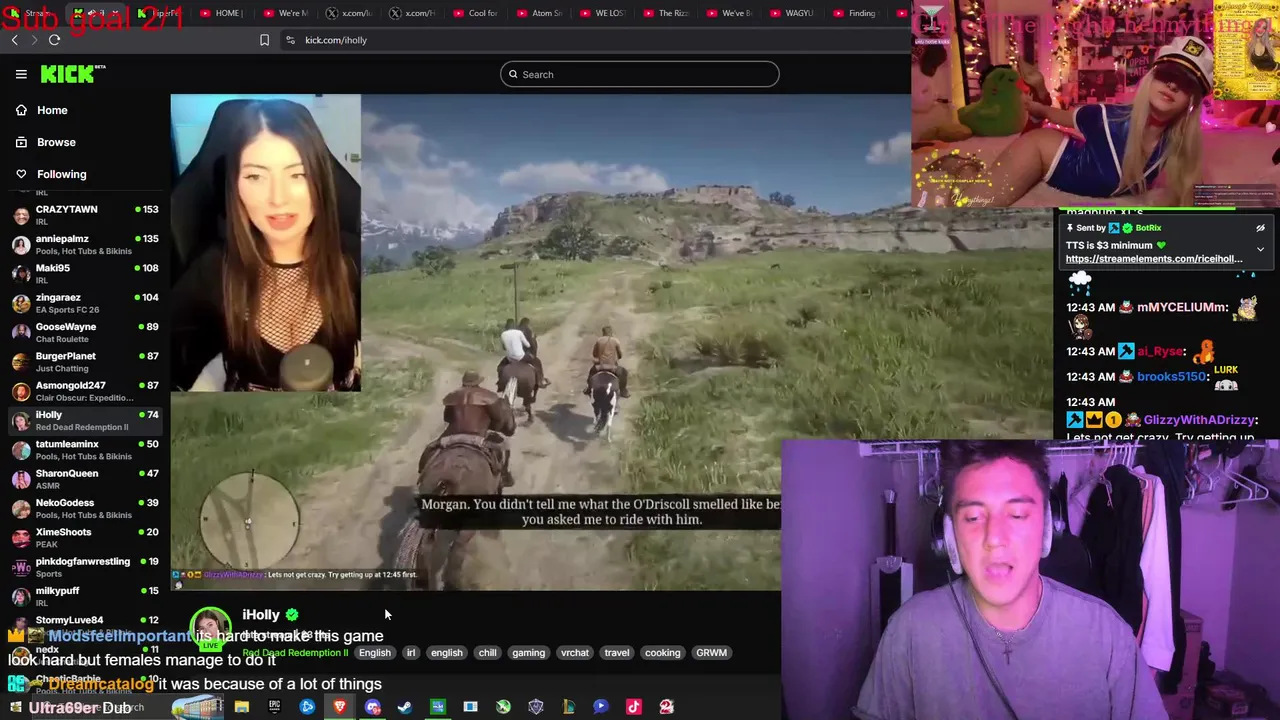This screenshot has height=720, width=1280.
Task: Click the cooking tag
Action: pos(662,653)
